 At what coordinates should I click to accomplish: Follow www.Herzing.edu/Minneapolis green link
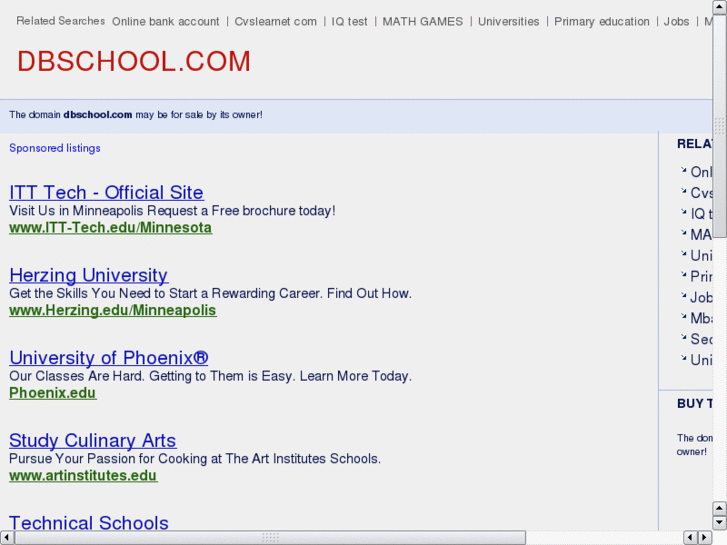[x=113, y=310]
